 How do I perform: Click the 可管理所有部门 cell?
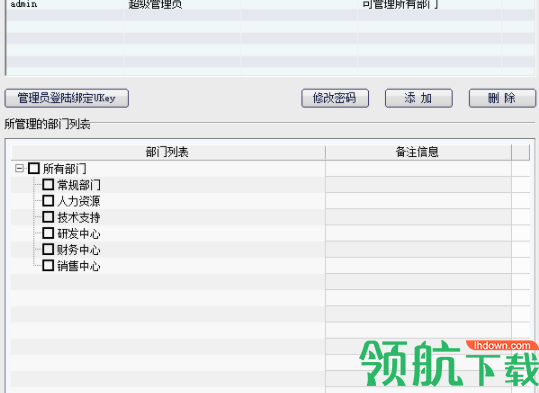tap(429, 4)
